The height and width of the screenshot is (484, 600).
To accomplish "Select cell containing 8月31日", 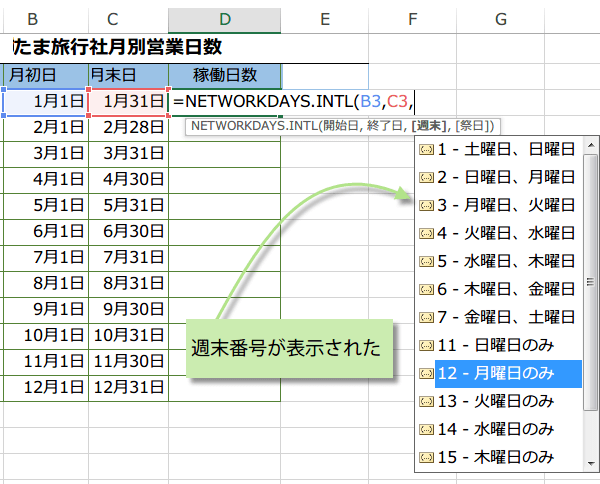I will [128, 284].
